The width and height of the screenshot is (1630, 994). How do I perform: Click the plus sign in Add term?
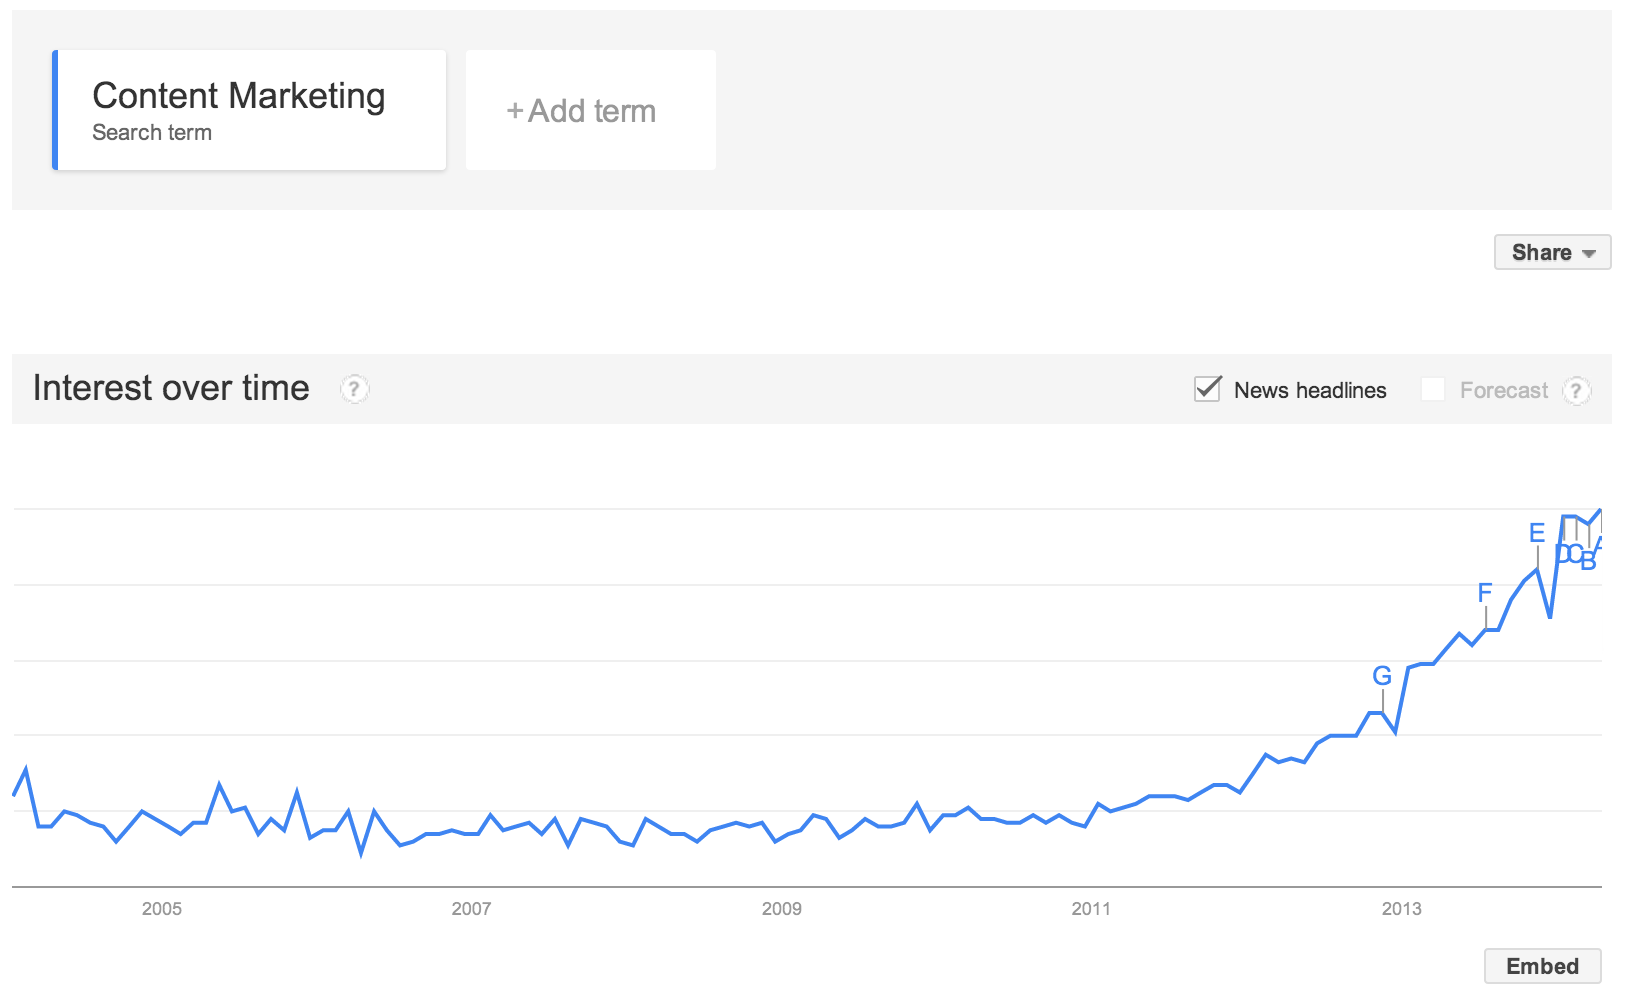(515, 111)
